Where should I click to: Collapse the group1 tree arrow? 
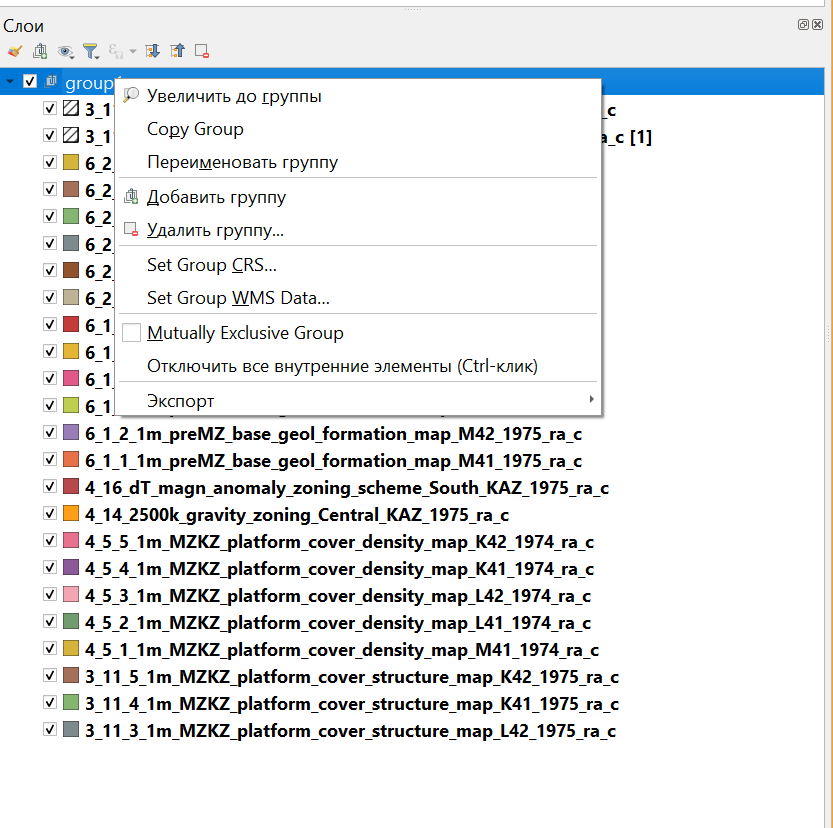pyautogui.click(x=11, y=82)
